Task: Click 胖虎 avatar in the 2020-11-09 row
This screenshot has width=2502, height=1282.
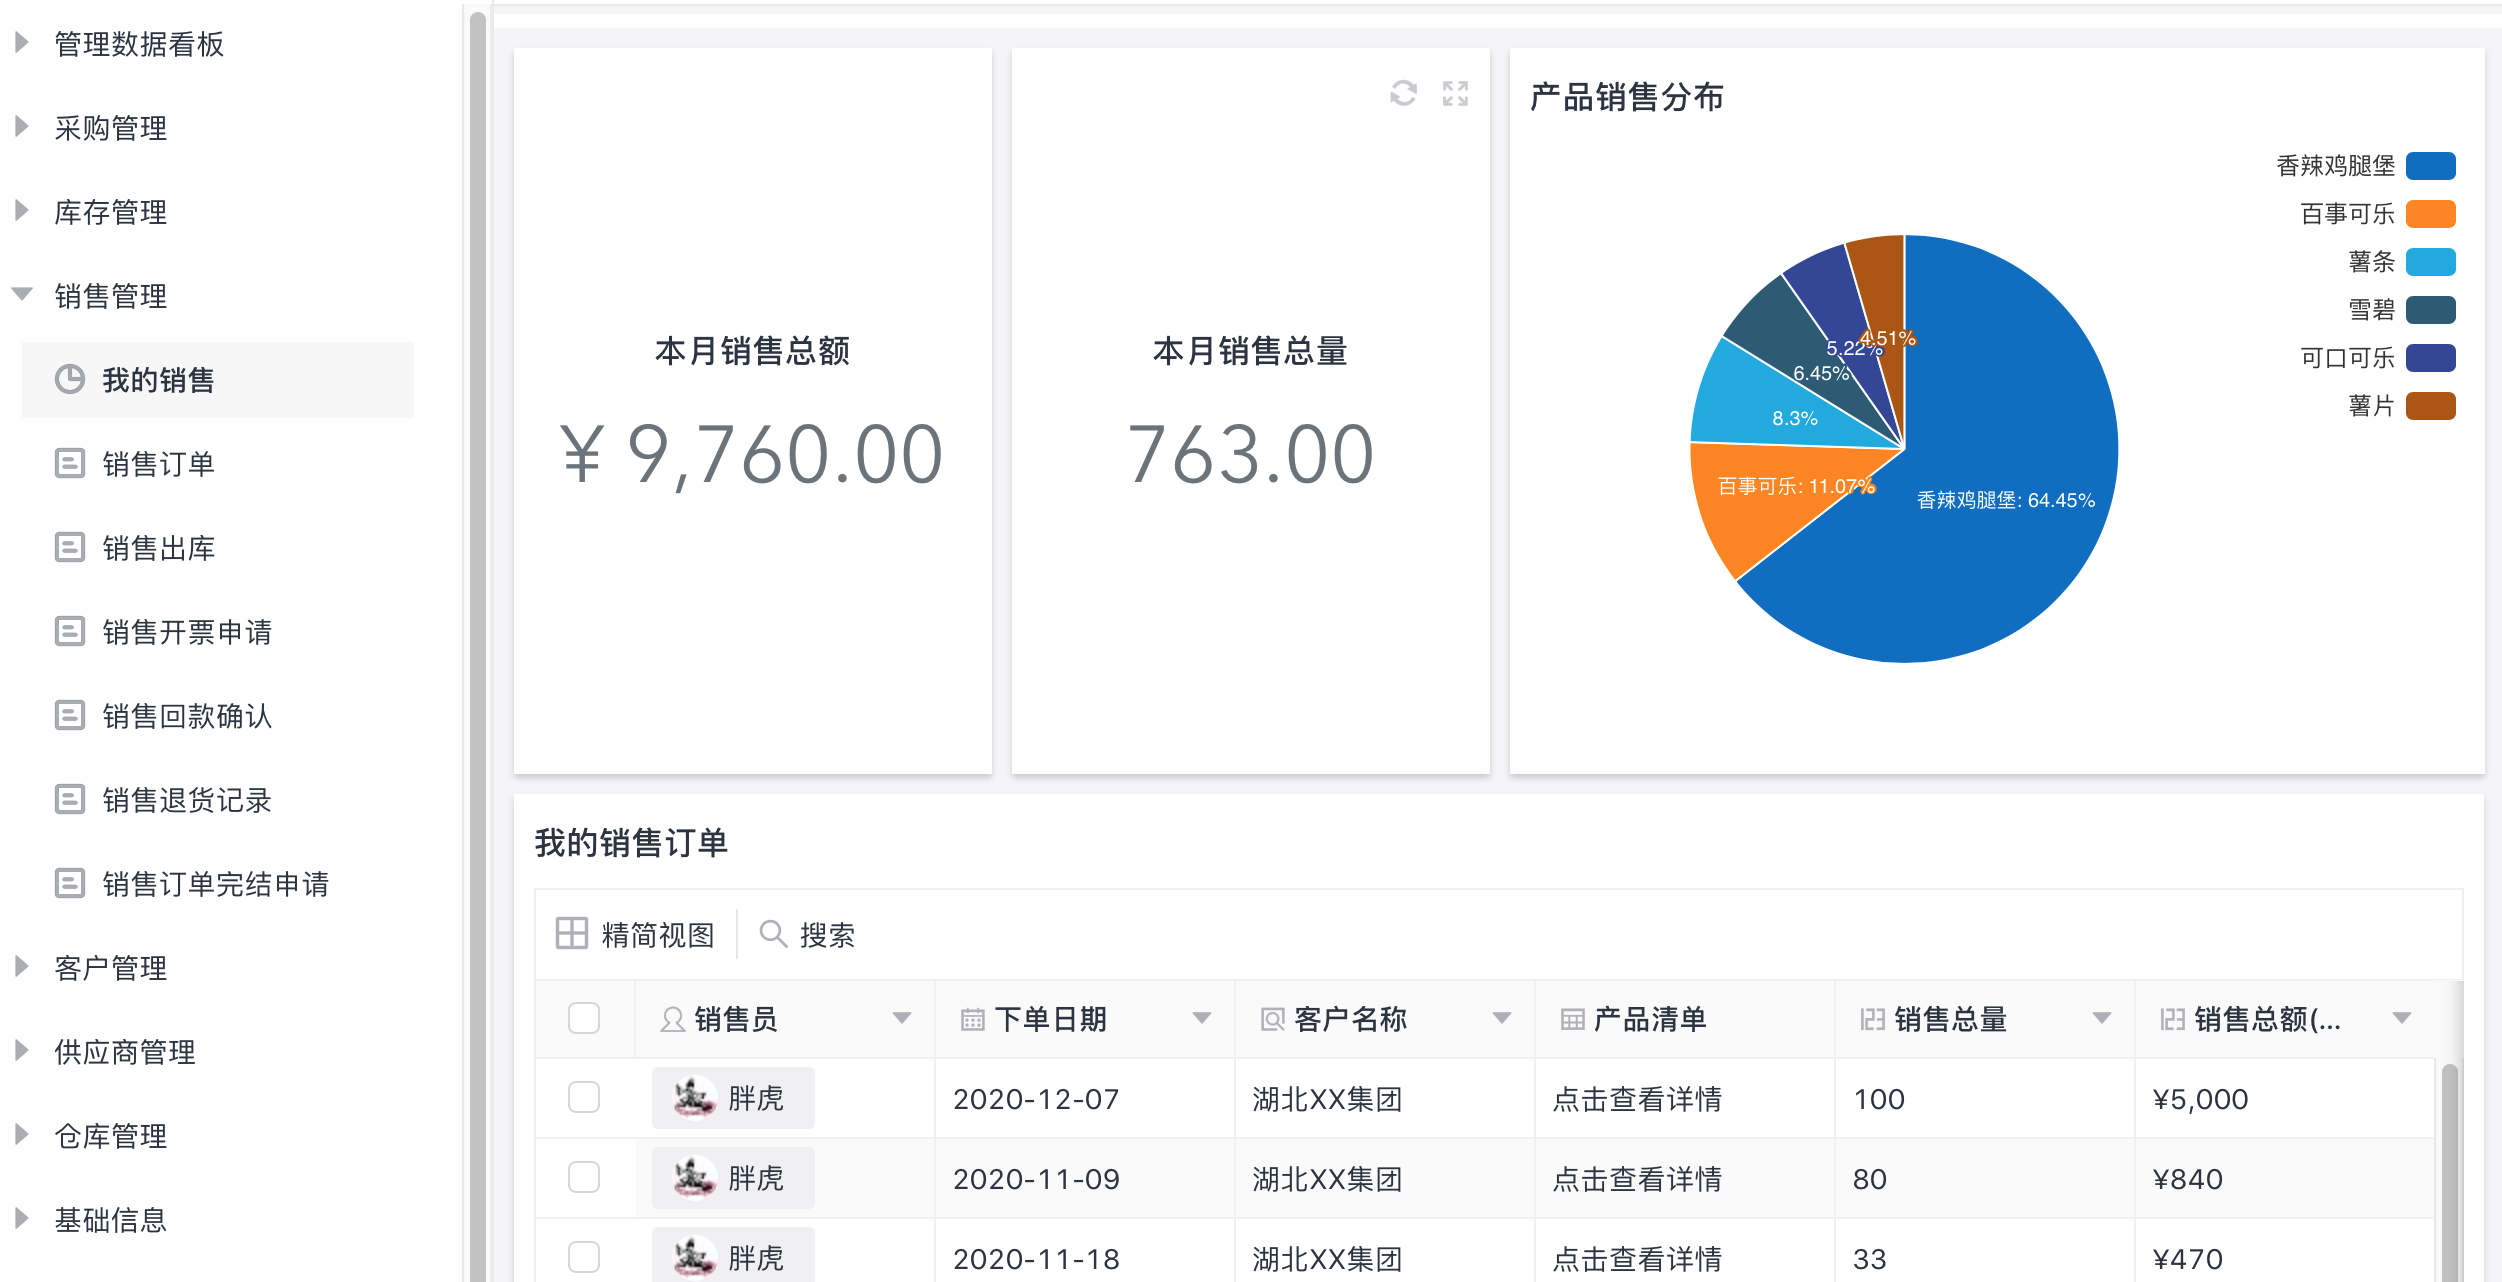Action: coord(694,1178)
